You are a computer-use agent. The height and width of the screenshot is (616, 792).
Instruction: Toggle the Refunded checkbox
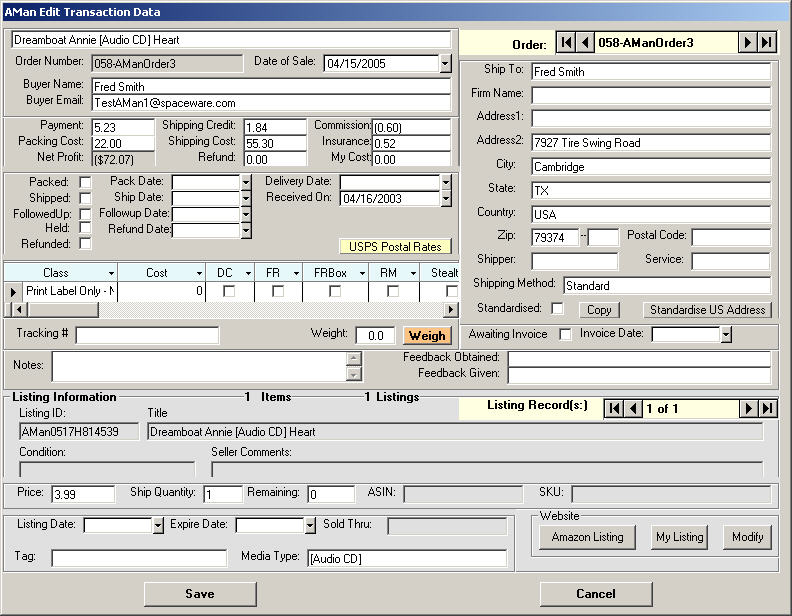[85, 244]
